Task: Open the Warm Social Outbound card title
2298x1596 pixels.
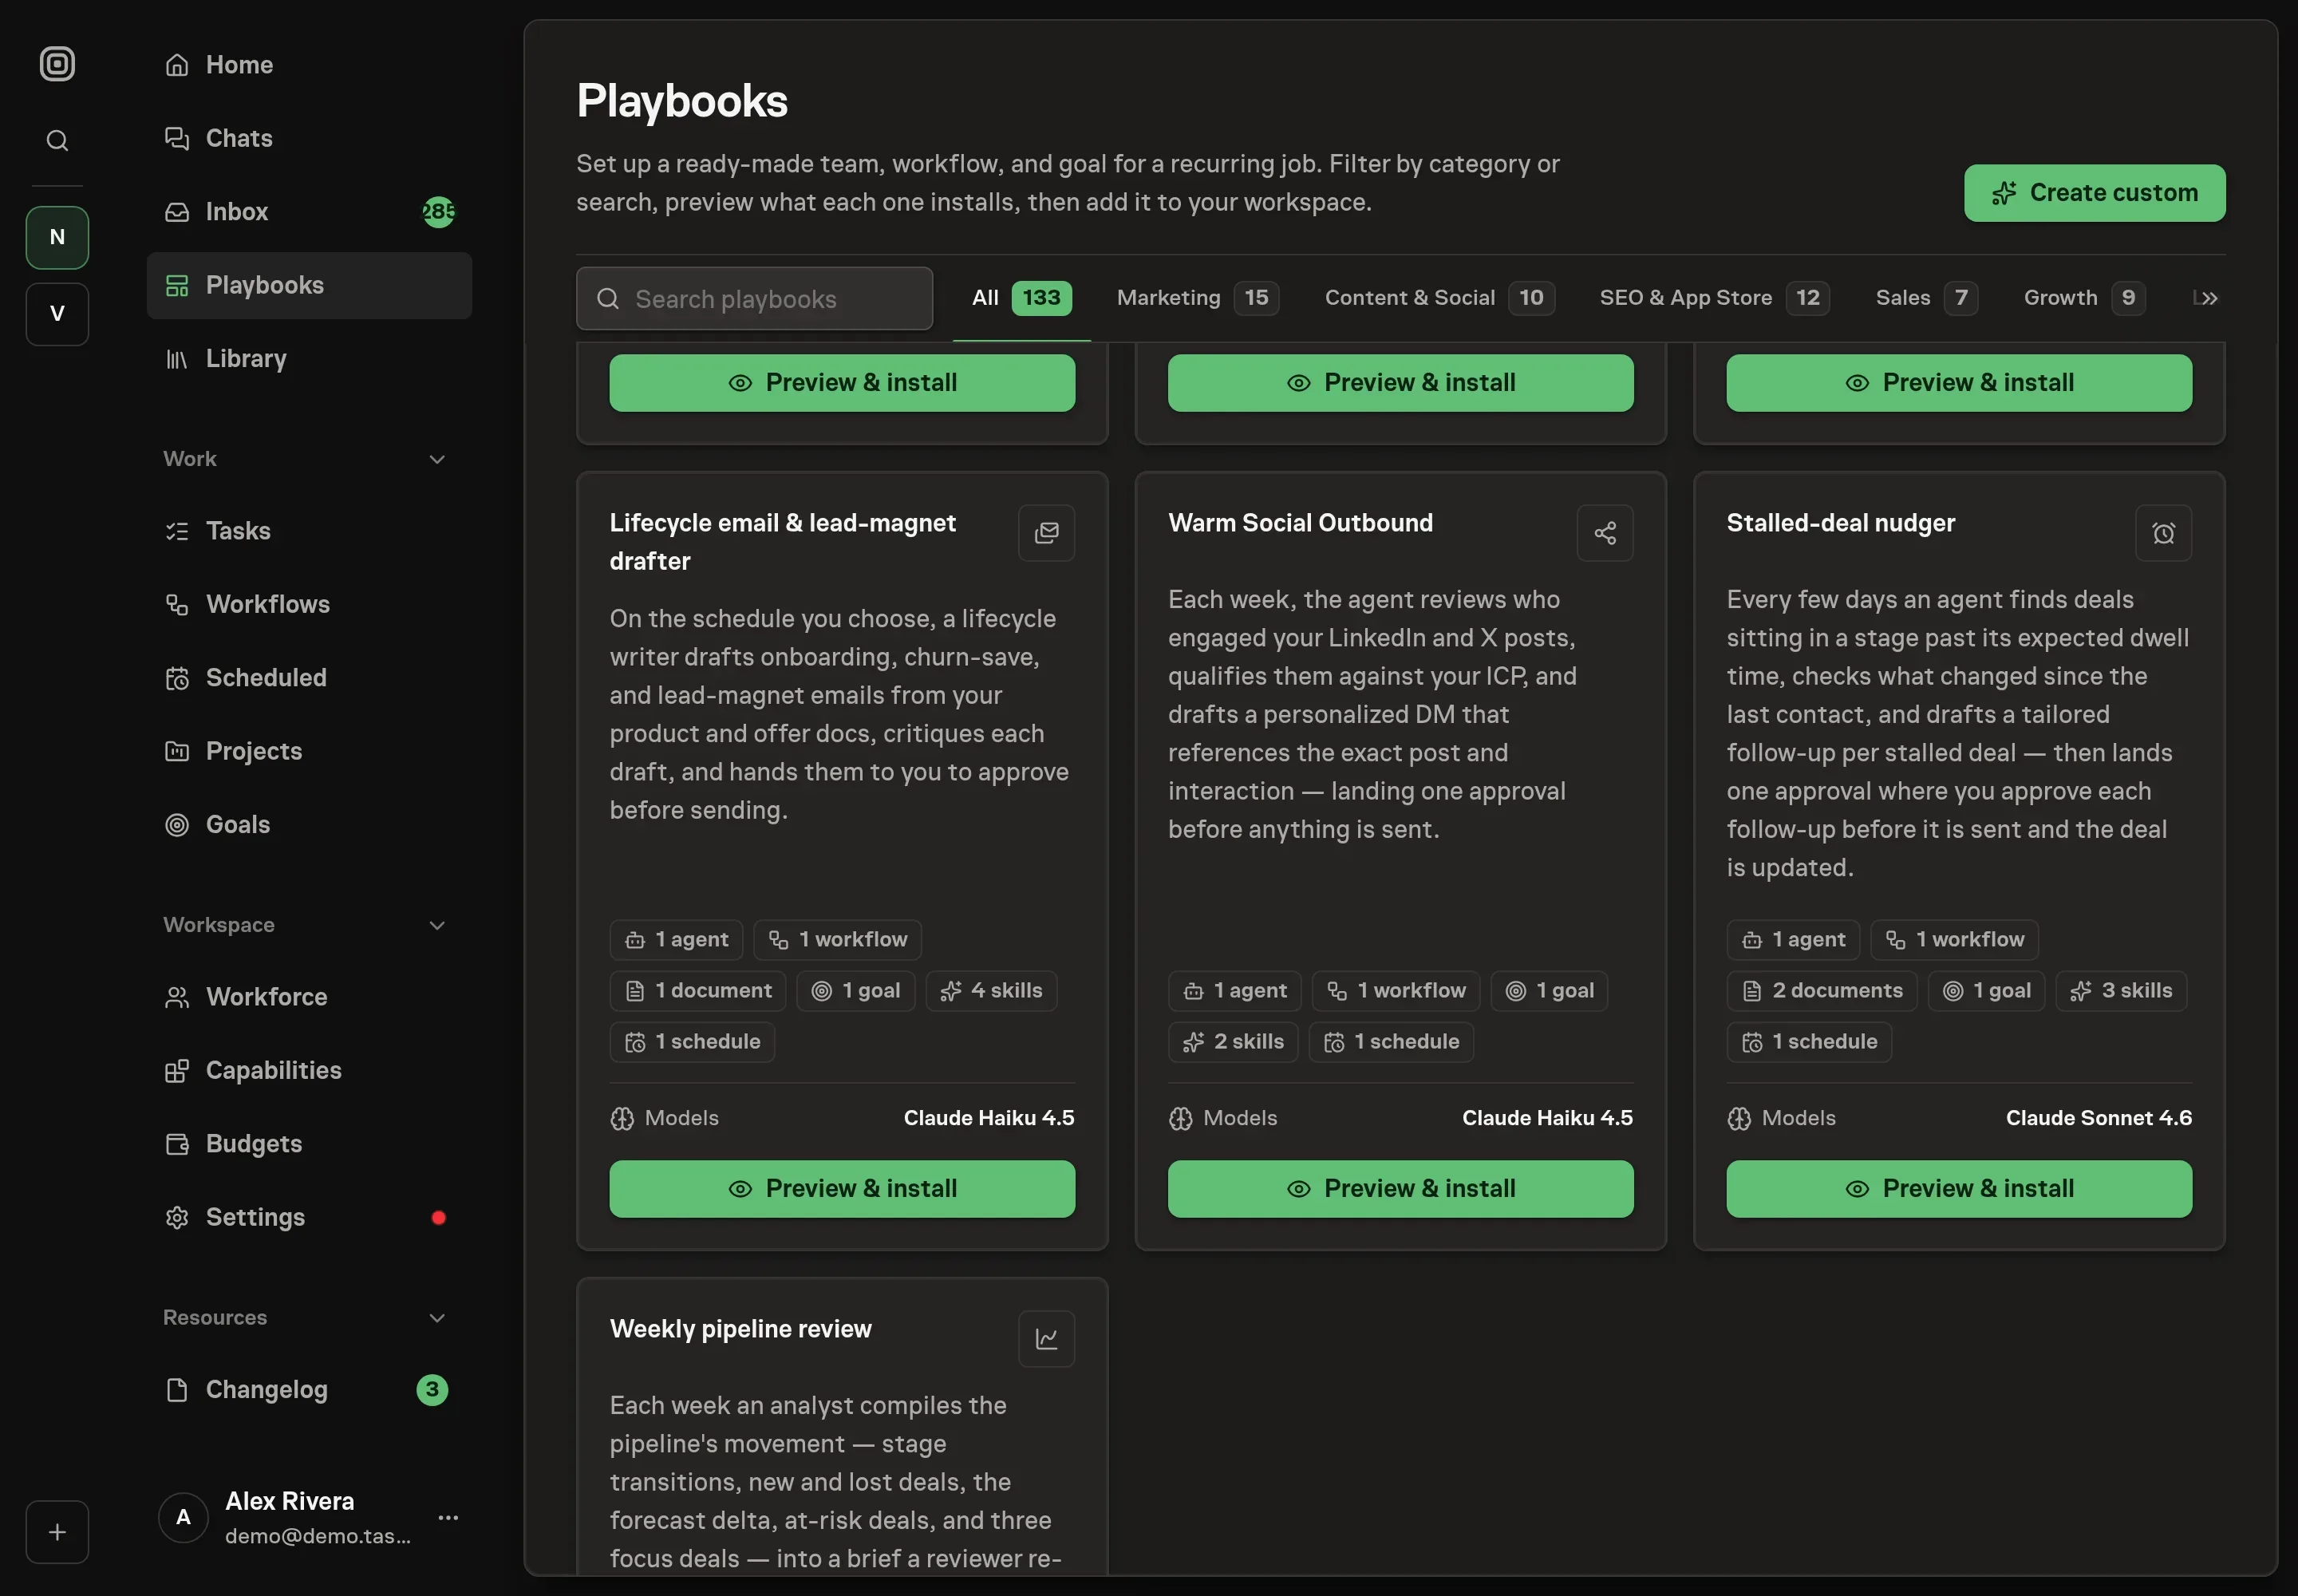Action: (x=1300, y=523)
